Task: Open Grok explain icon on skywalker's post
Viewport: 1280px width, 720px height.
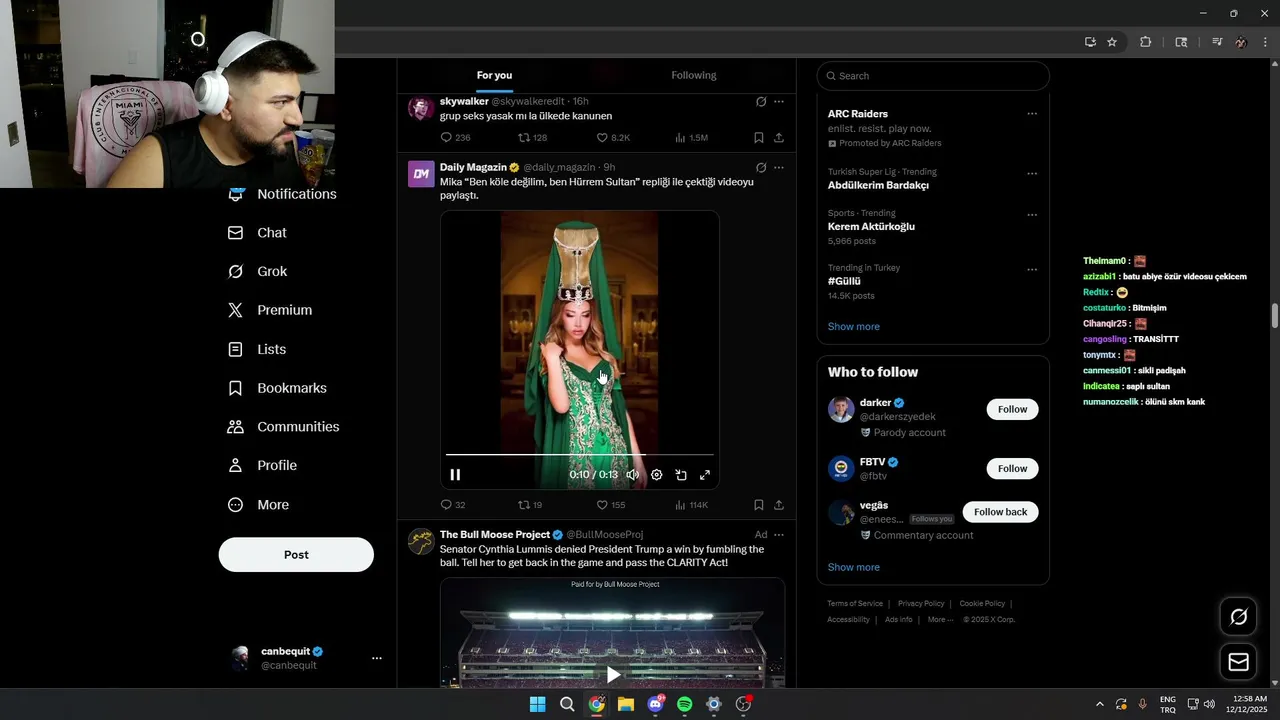Action: (x=761, y=102)
